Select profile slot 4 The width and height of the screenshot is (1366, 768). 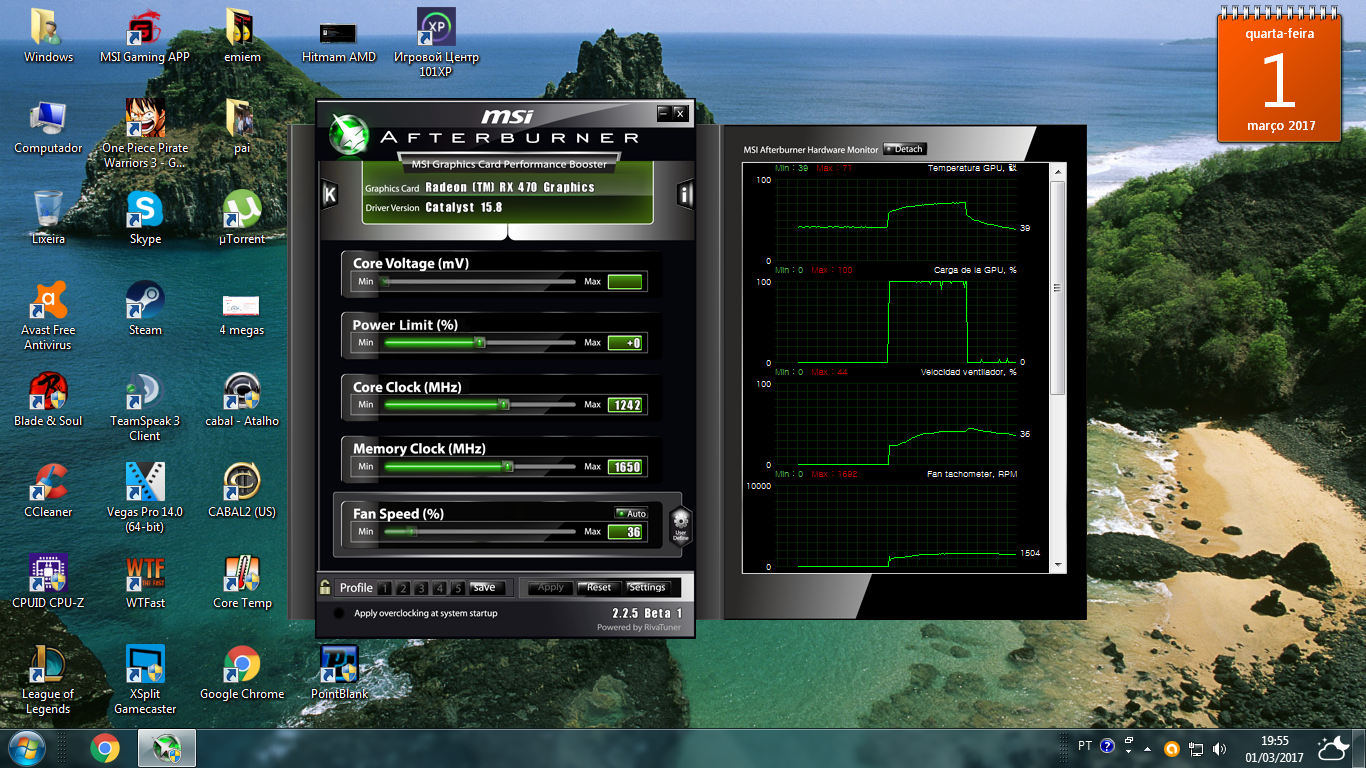[x=440, y=588]
